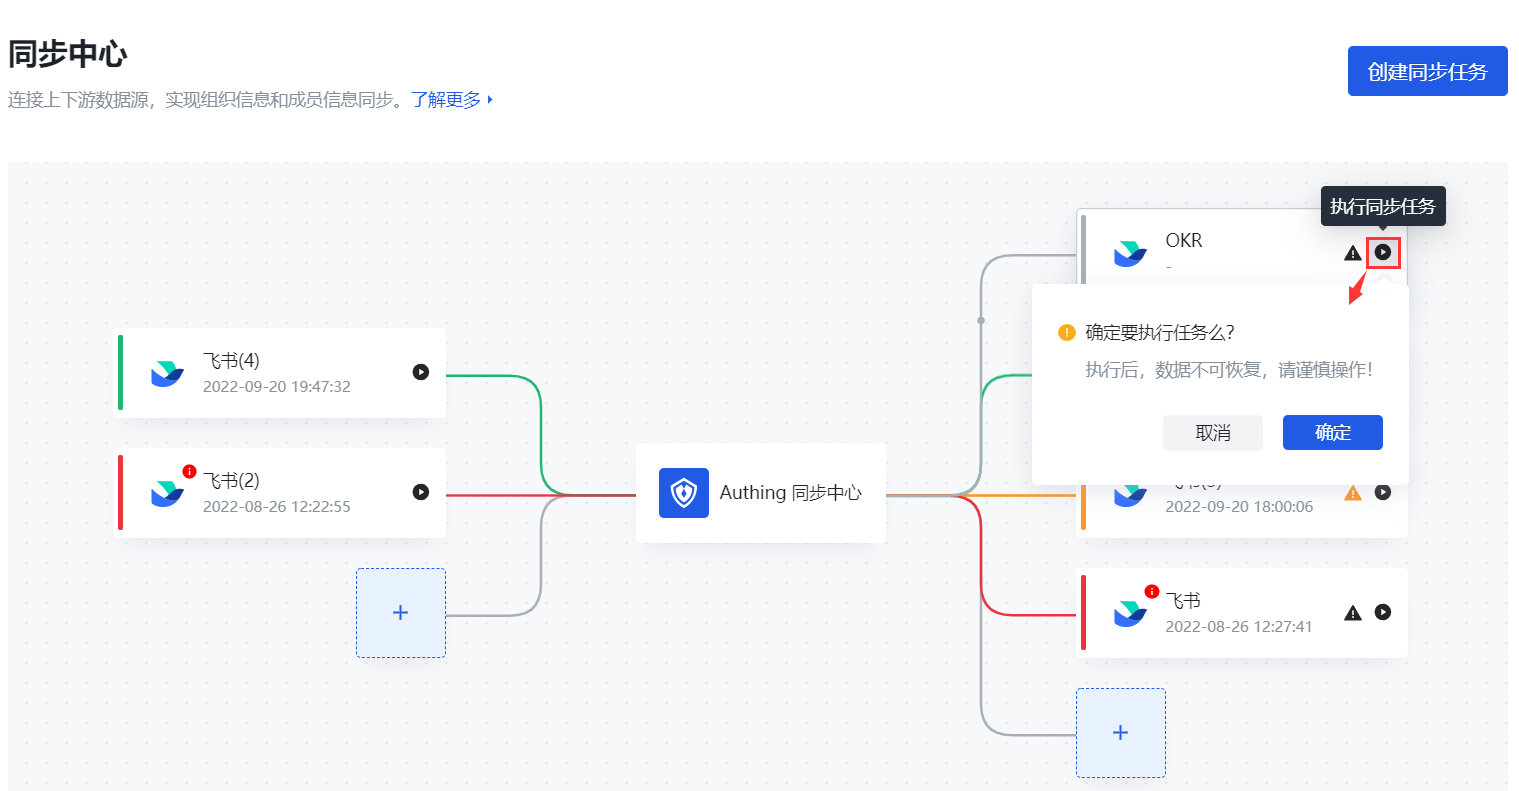Click the Authing shield logo icon
The width and height of the screenshot is (1519, 791).
pyautogui.click(x=684, y=493)
